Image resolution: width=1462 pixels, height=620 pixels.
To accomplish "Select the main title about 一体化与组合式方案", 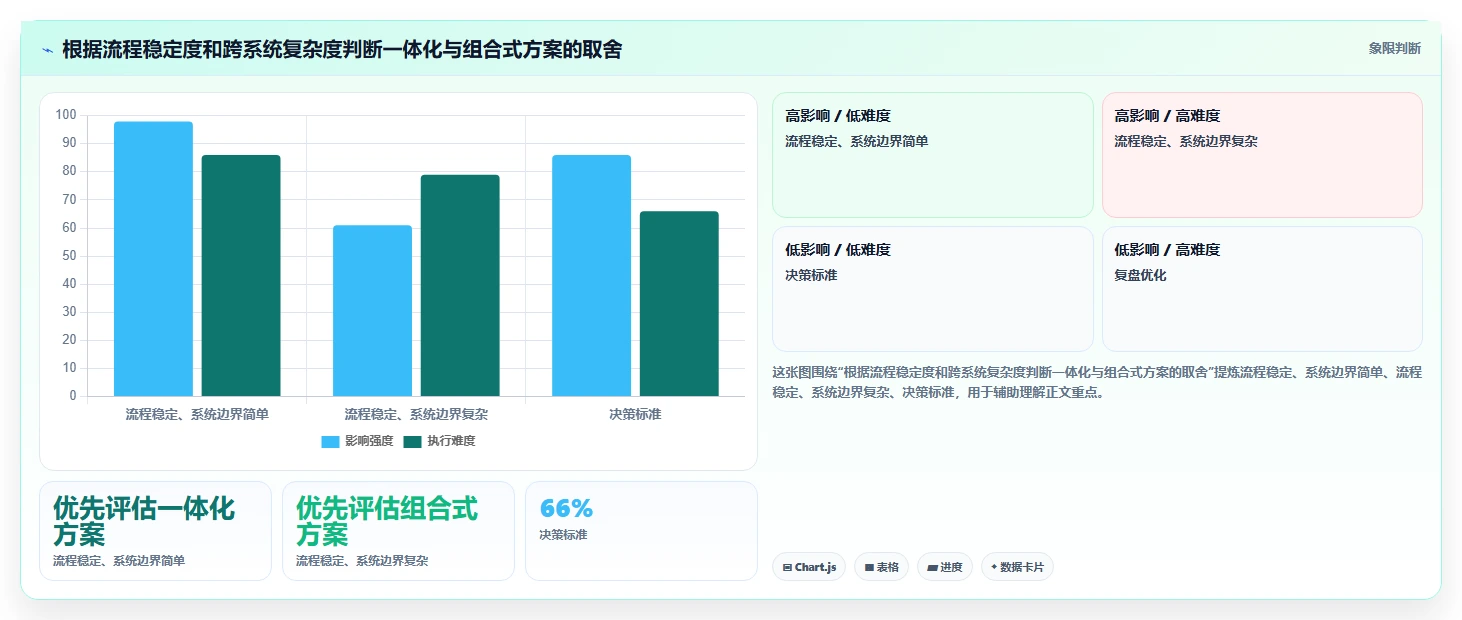I will pos(342,49).
